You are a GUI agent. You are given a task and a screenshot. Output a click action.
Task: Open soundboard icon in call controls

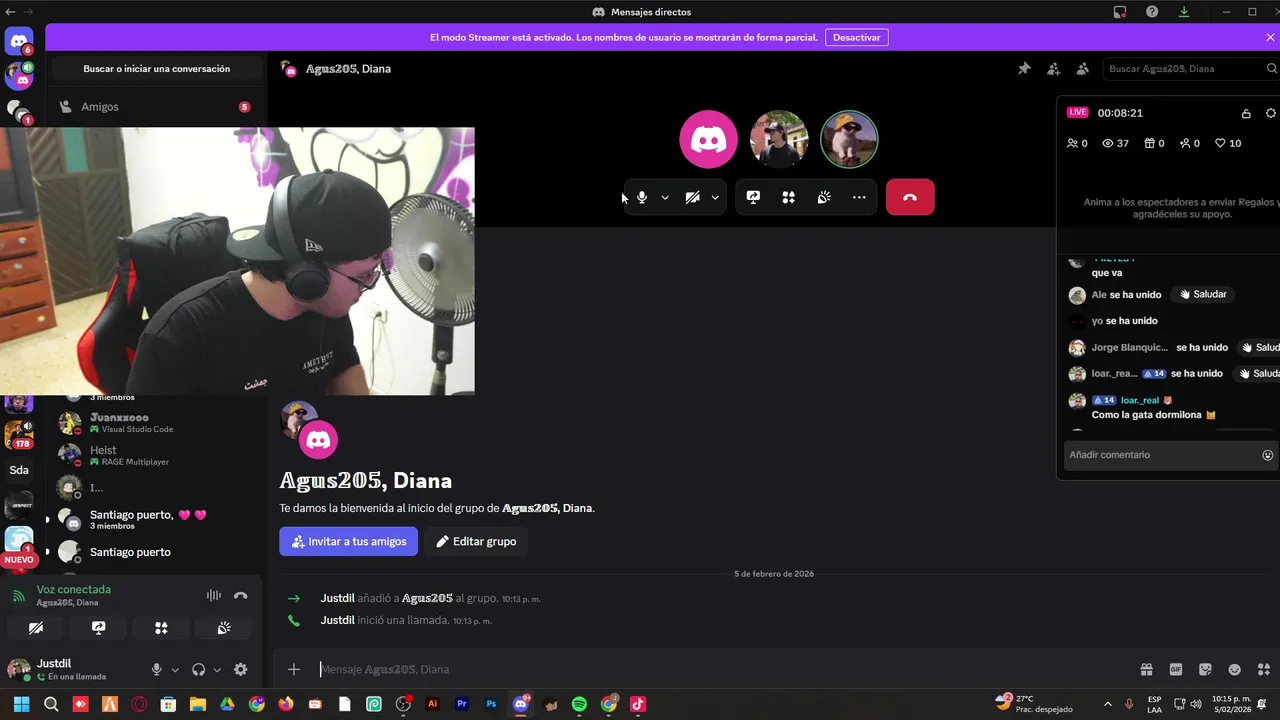[824, 197]
